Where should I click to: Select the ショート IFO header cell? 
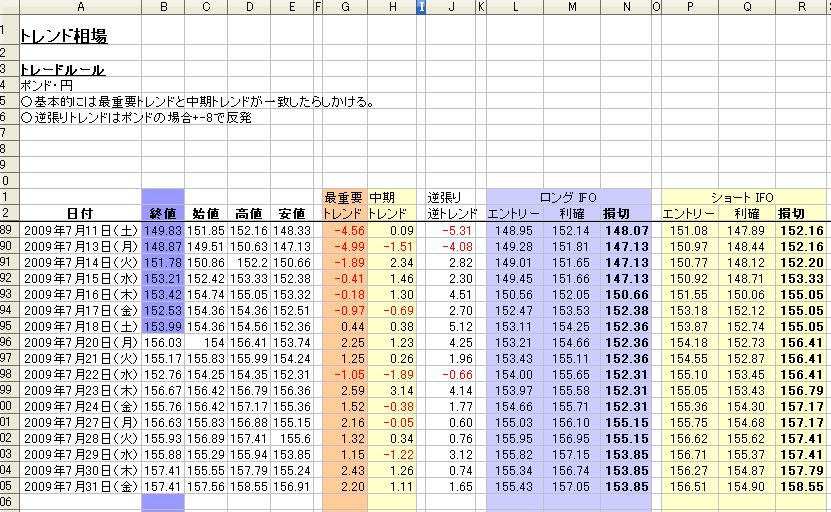point(745,198)
